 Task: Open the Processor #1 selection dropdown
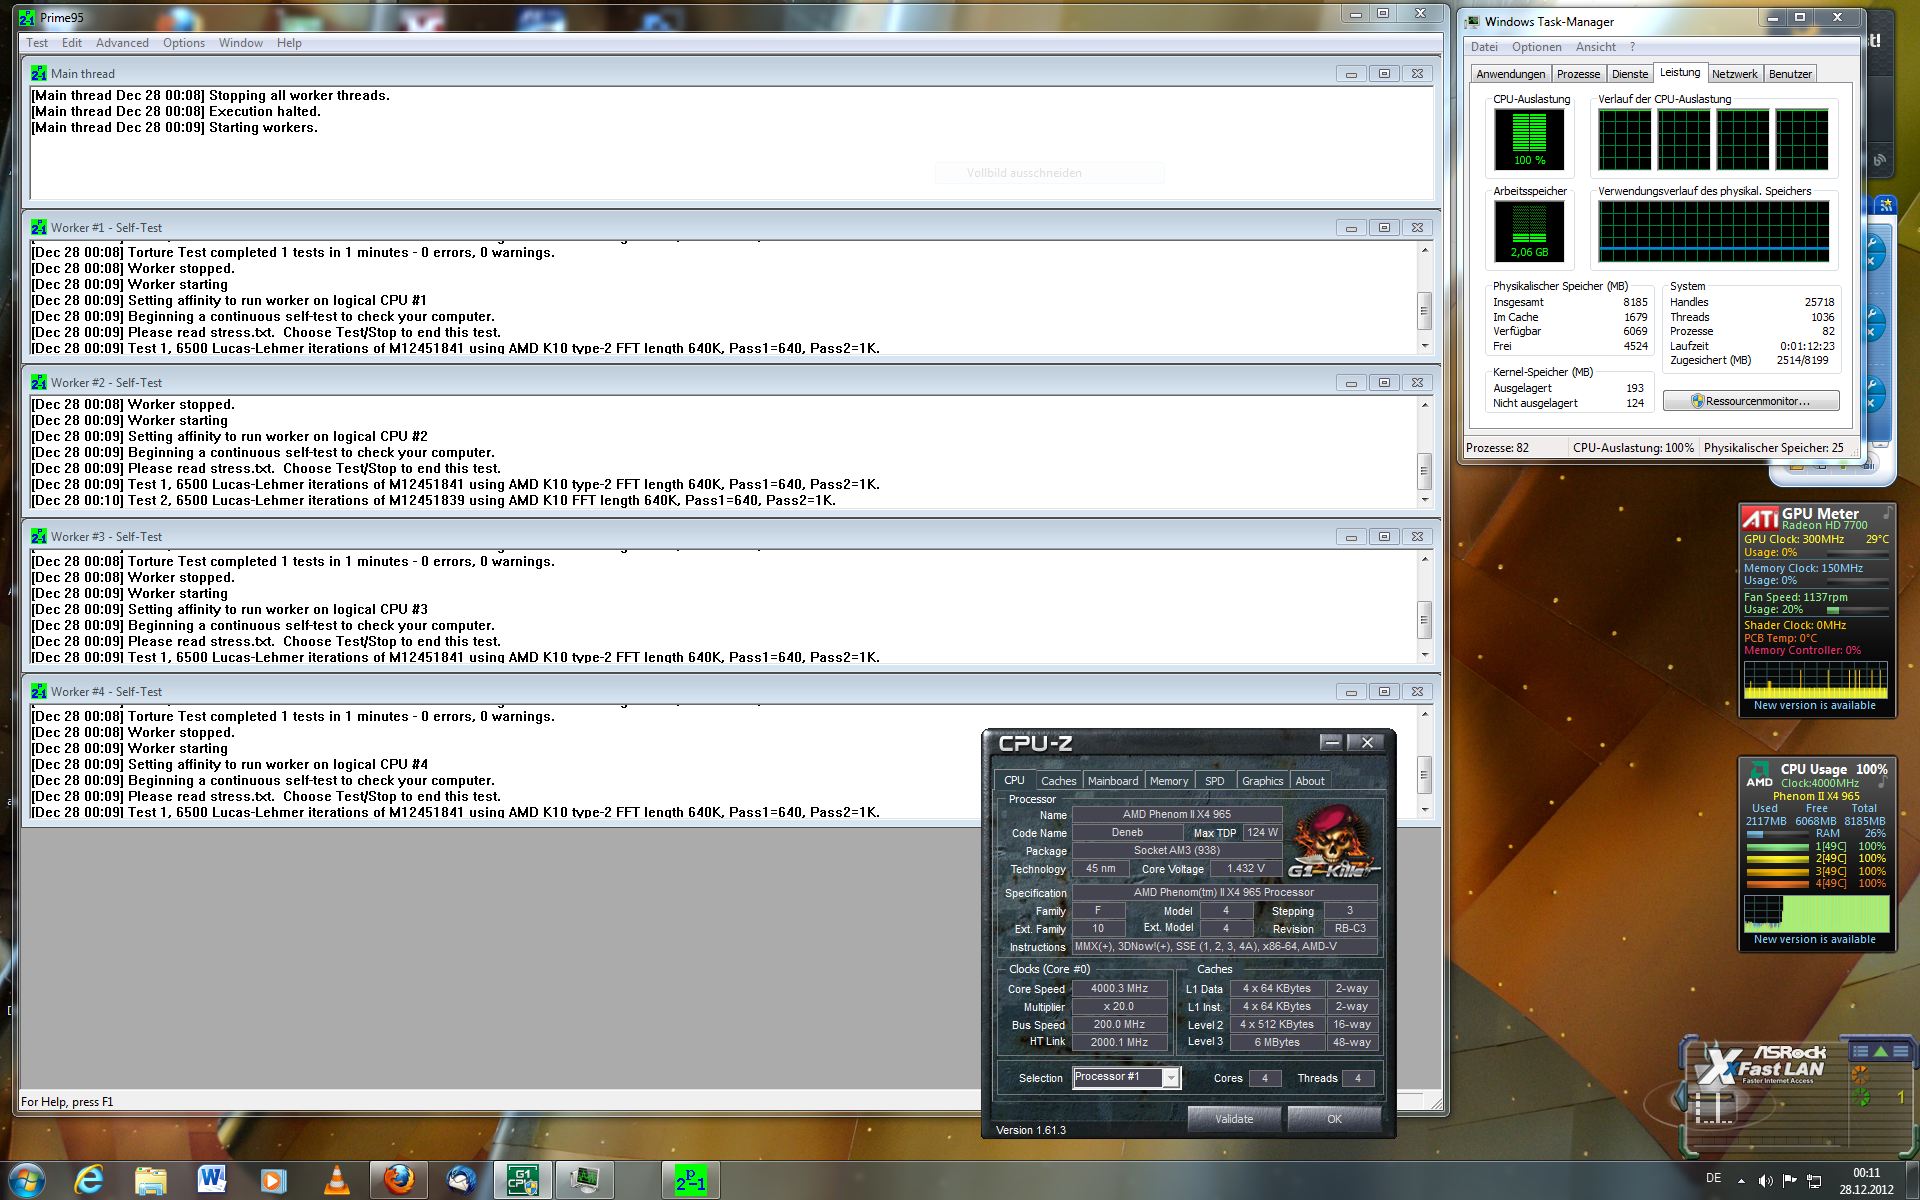tap(1170, 1077)
